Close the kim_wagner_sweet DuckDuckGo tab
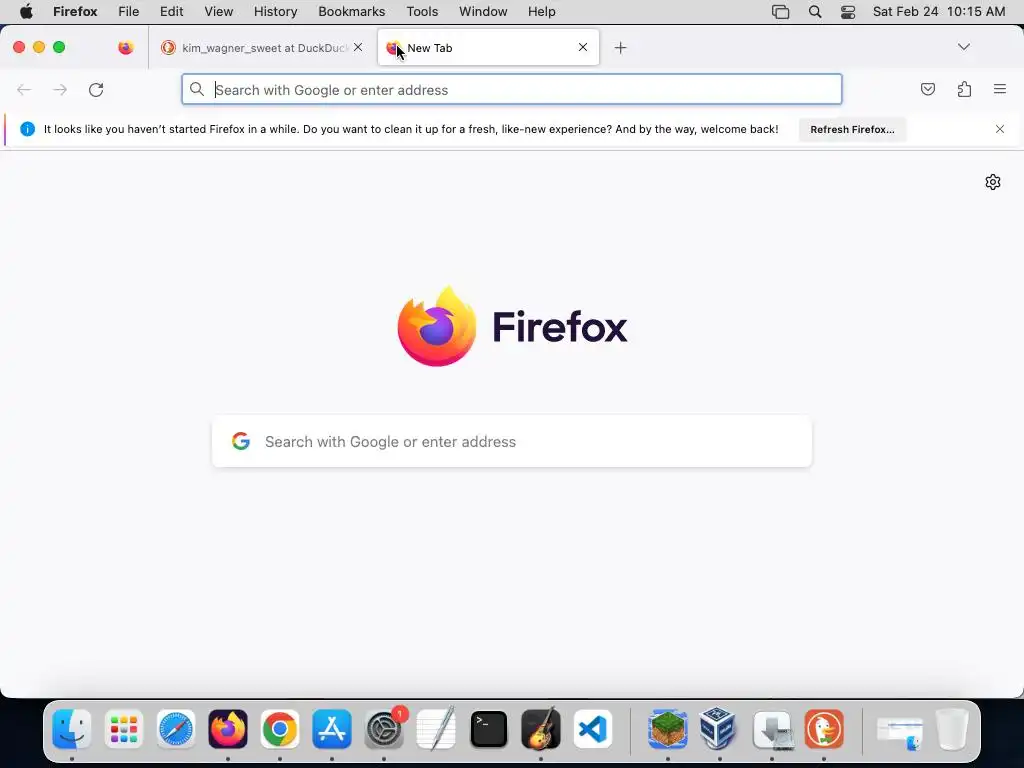Screen dimensions: 1024x768 tap(358, 47)
